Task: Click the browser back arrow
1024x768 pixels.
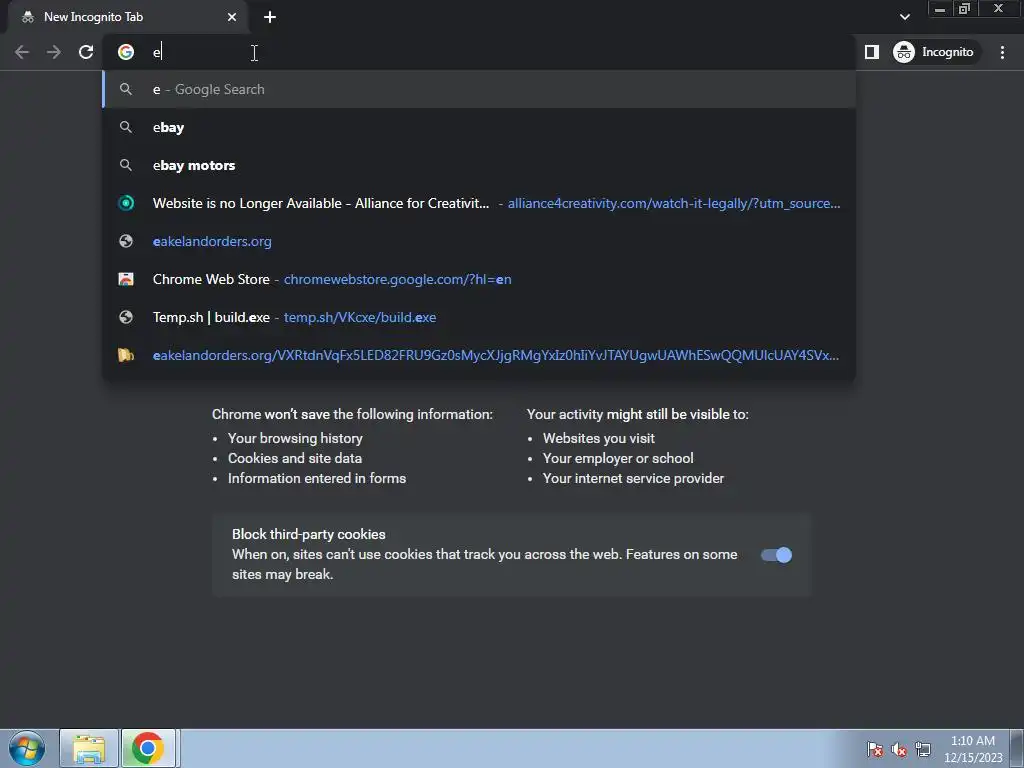Action: pyautogui.click(x=22, y=52)
